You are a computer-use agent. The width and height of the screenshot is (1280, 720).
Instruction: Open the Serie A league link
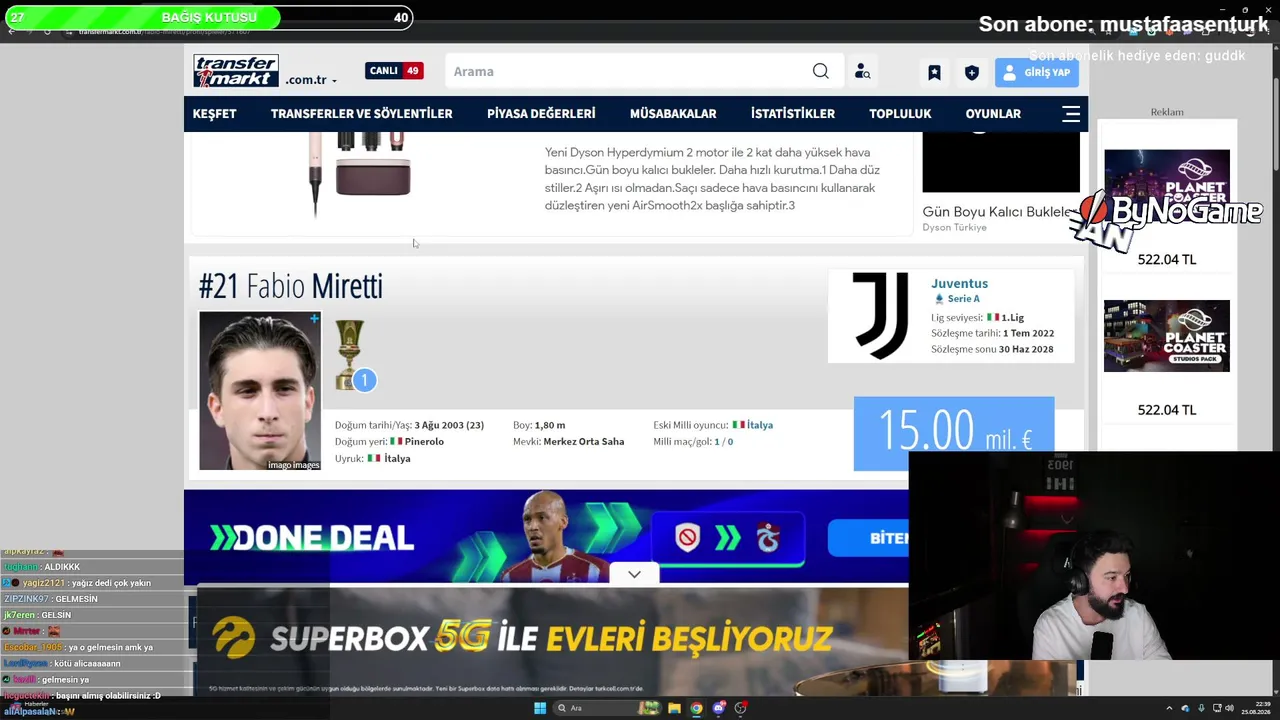click(964, 299)
